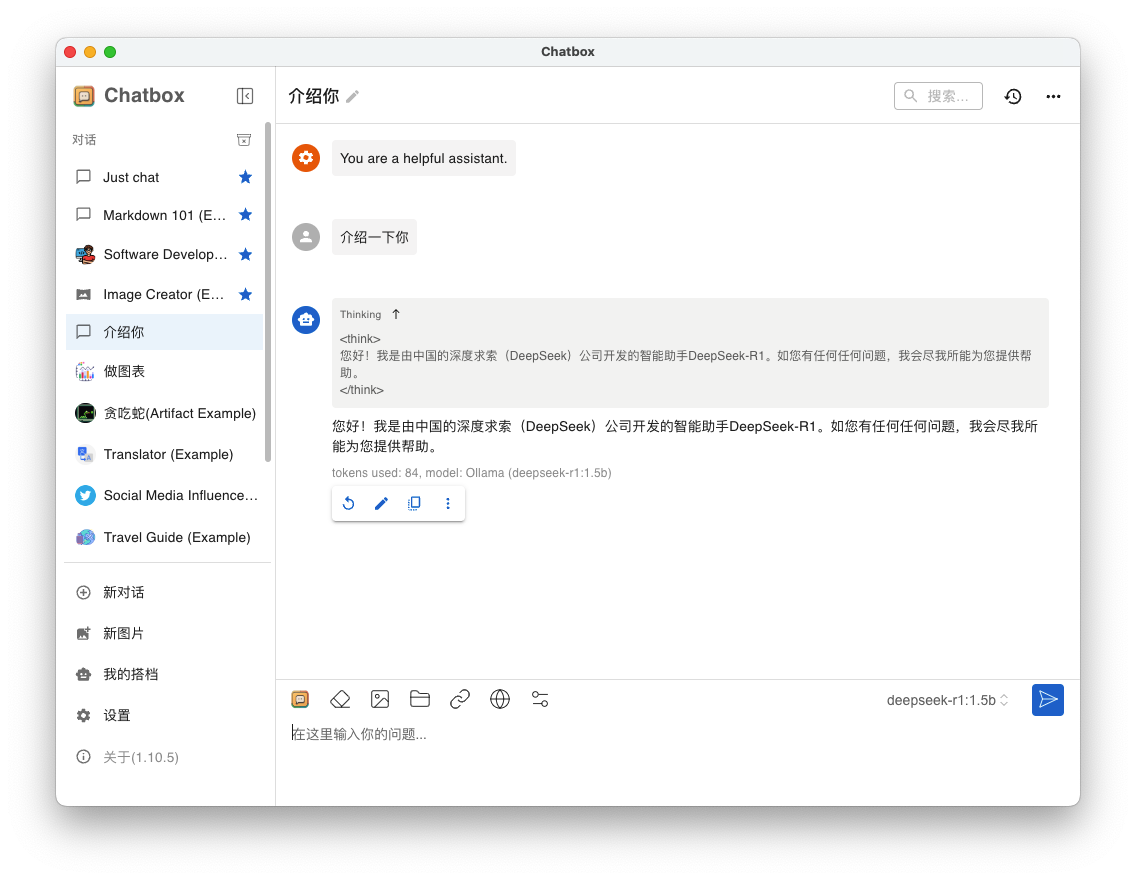The image size is (1136, 880).
Task: Edit the conversation title pencil icon
Action: coord(353,96)
